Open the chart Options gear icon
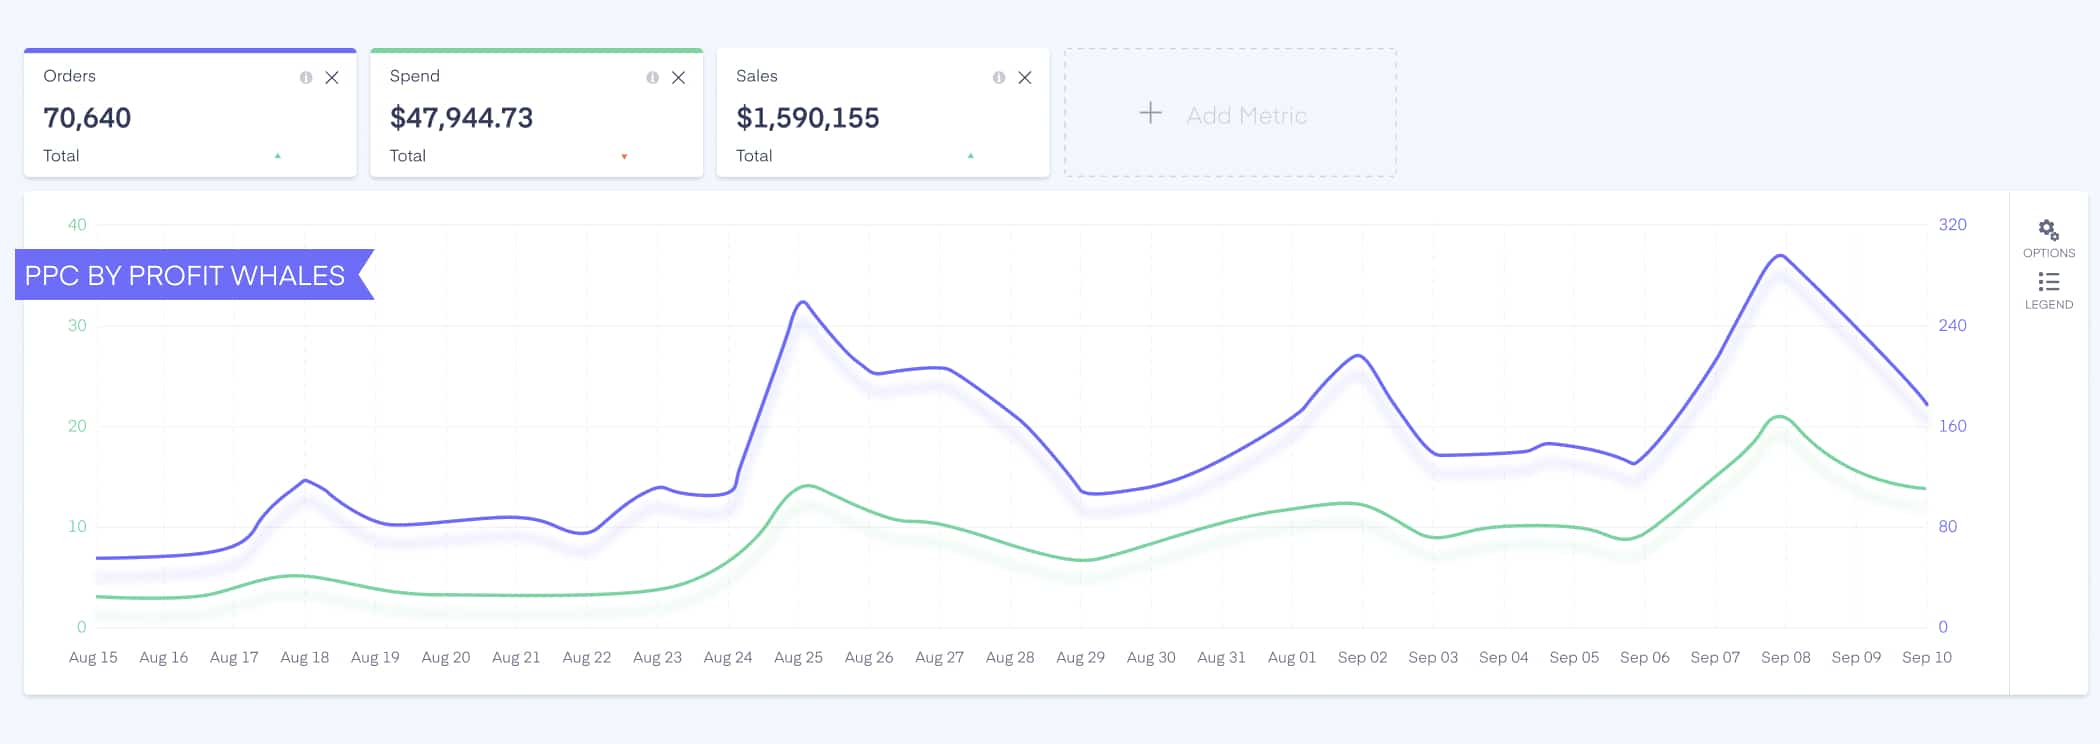This screenshot has width=2100, height=744. (x=2048, y=230)
